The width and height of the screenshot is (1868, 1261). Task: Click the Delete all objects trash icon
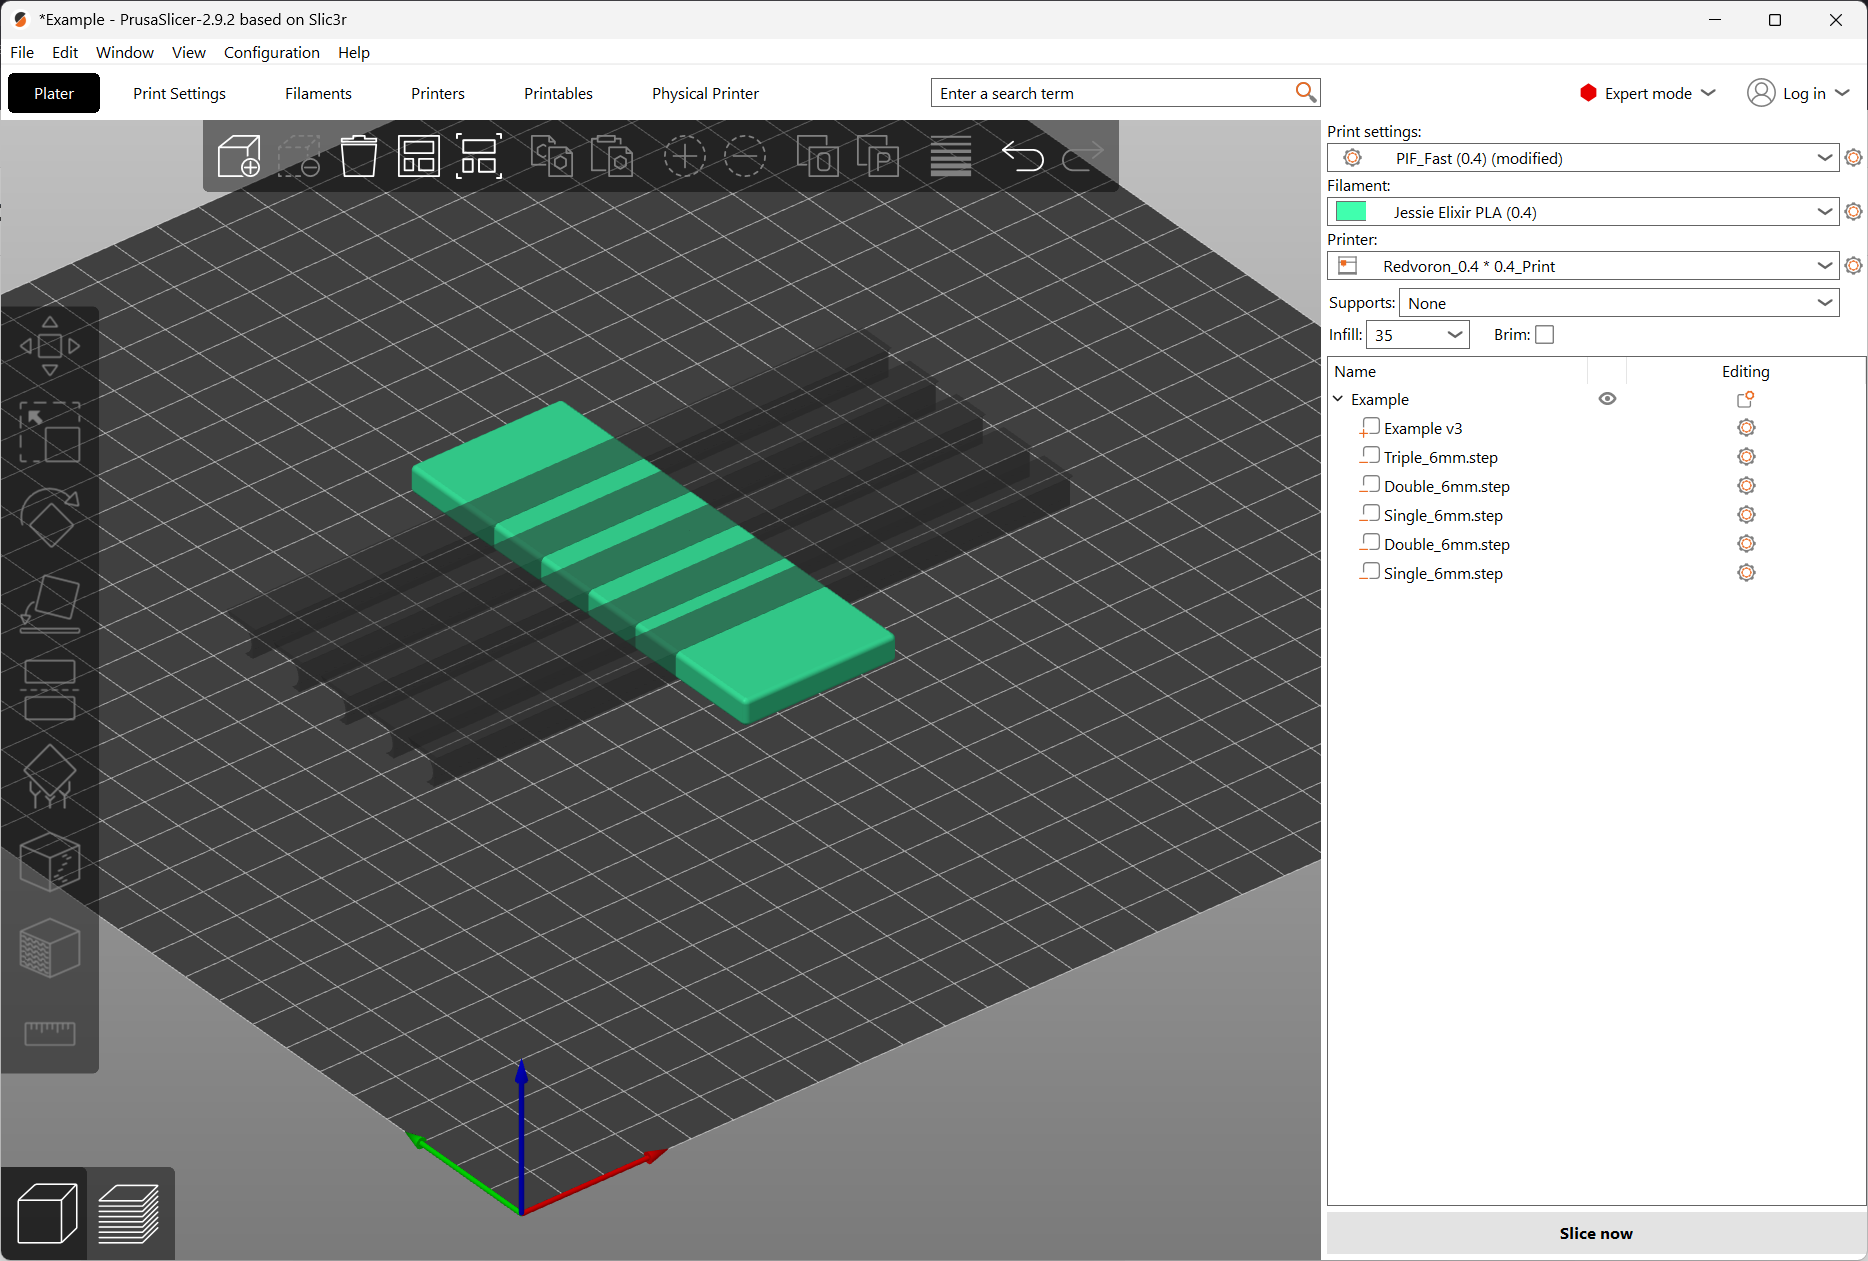(x=359, y=156)
